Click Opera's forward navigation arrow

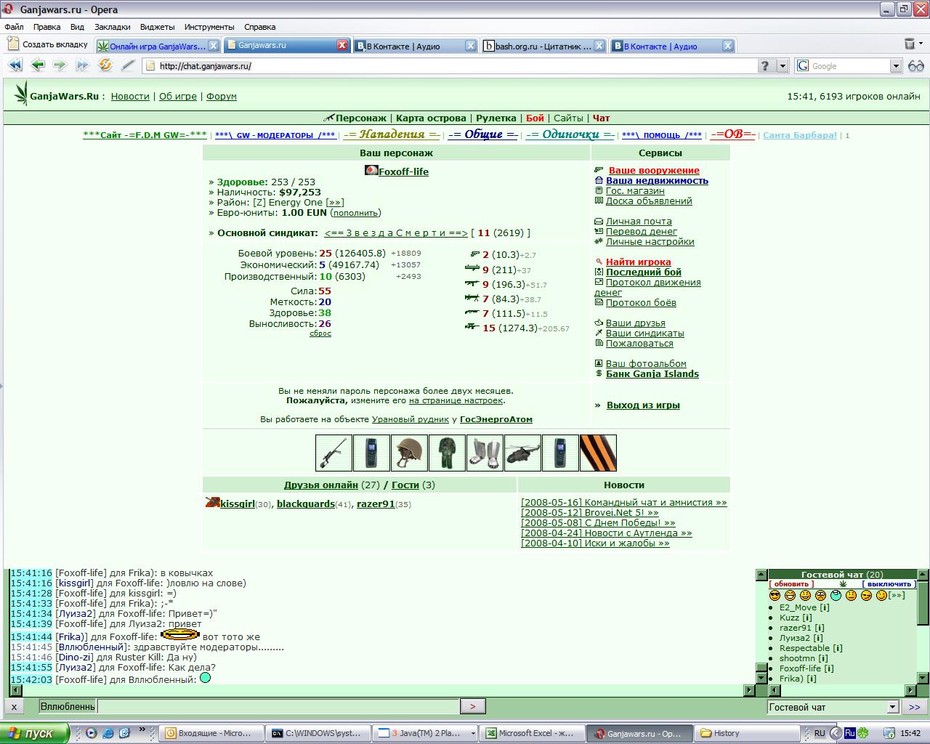59,65
